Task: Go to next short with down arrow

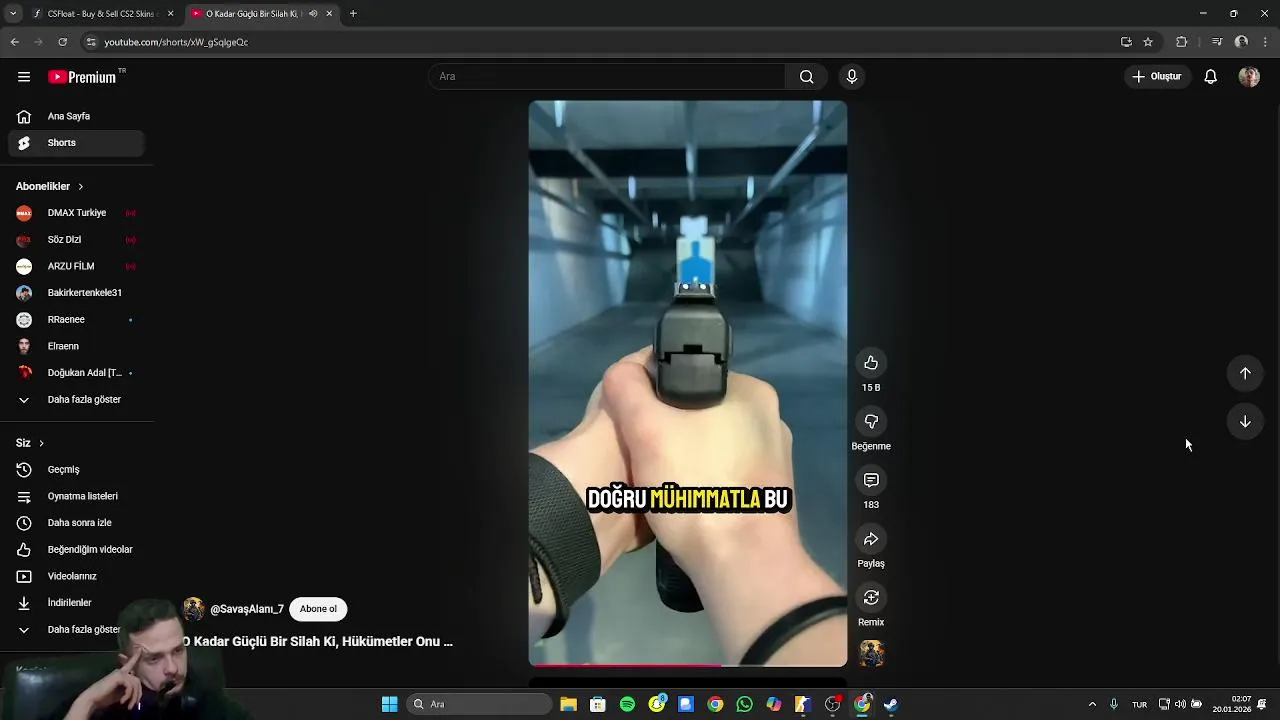Action: tap(1245, 422)
